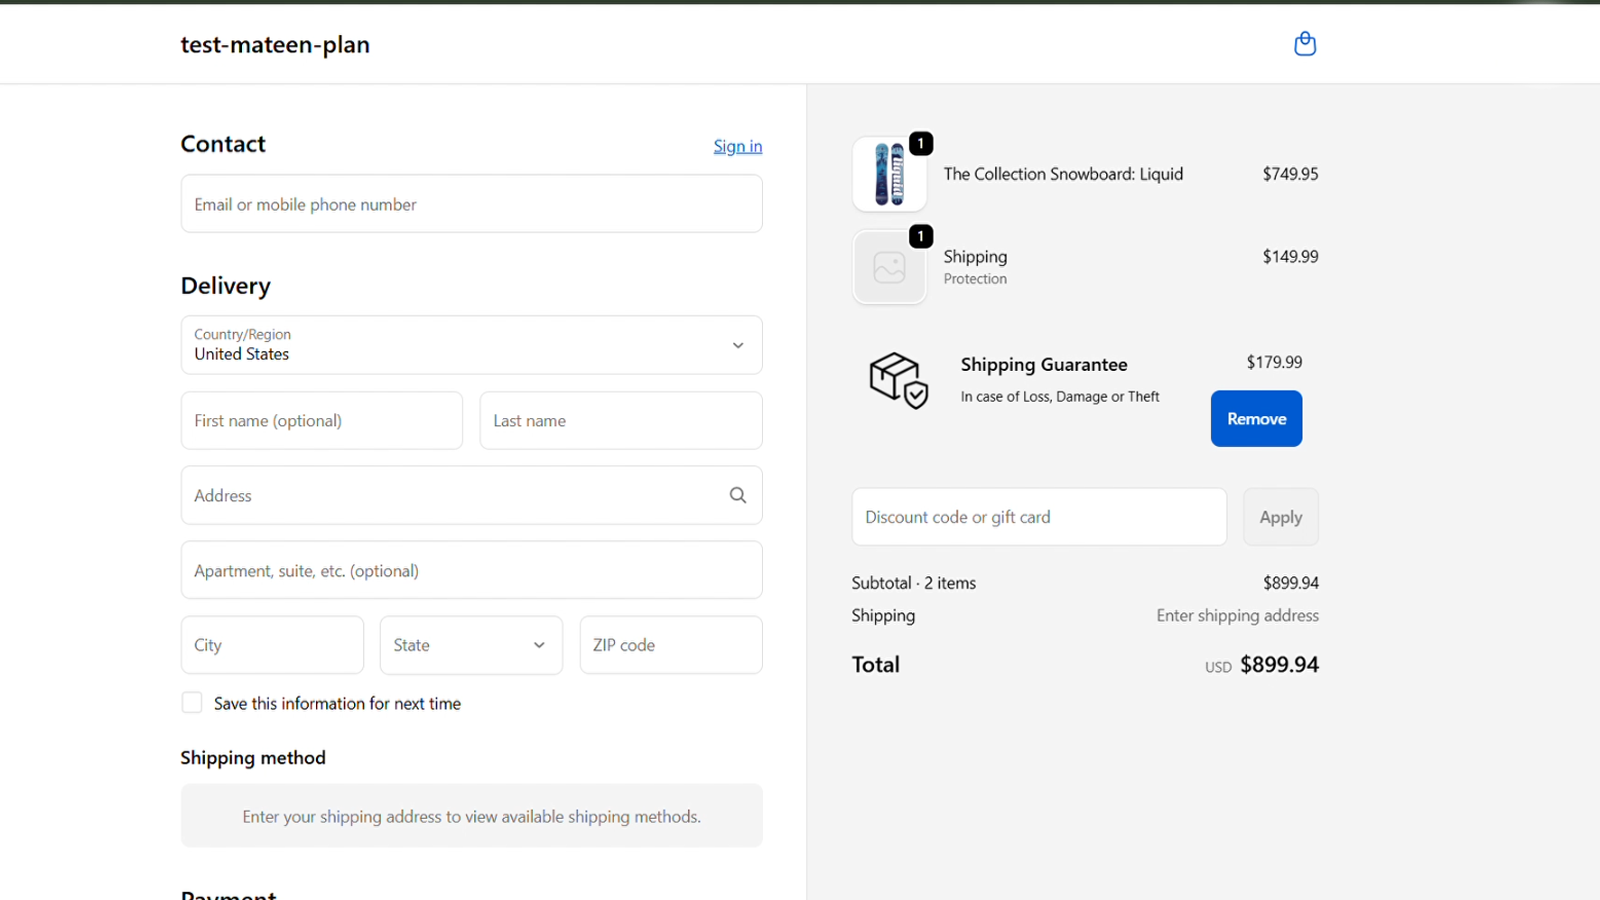
Task: Click the Shipping Guarantee box shield icon
Action: pos(898,380)
